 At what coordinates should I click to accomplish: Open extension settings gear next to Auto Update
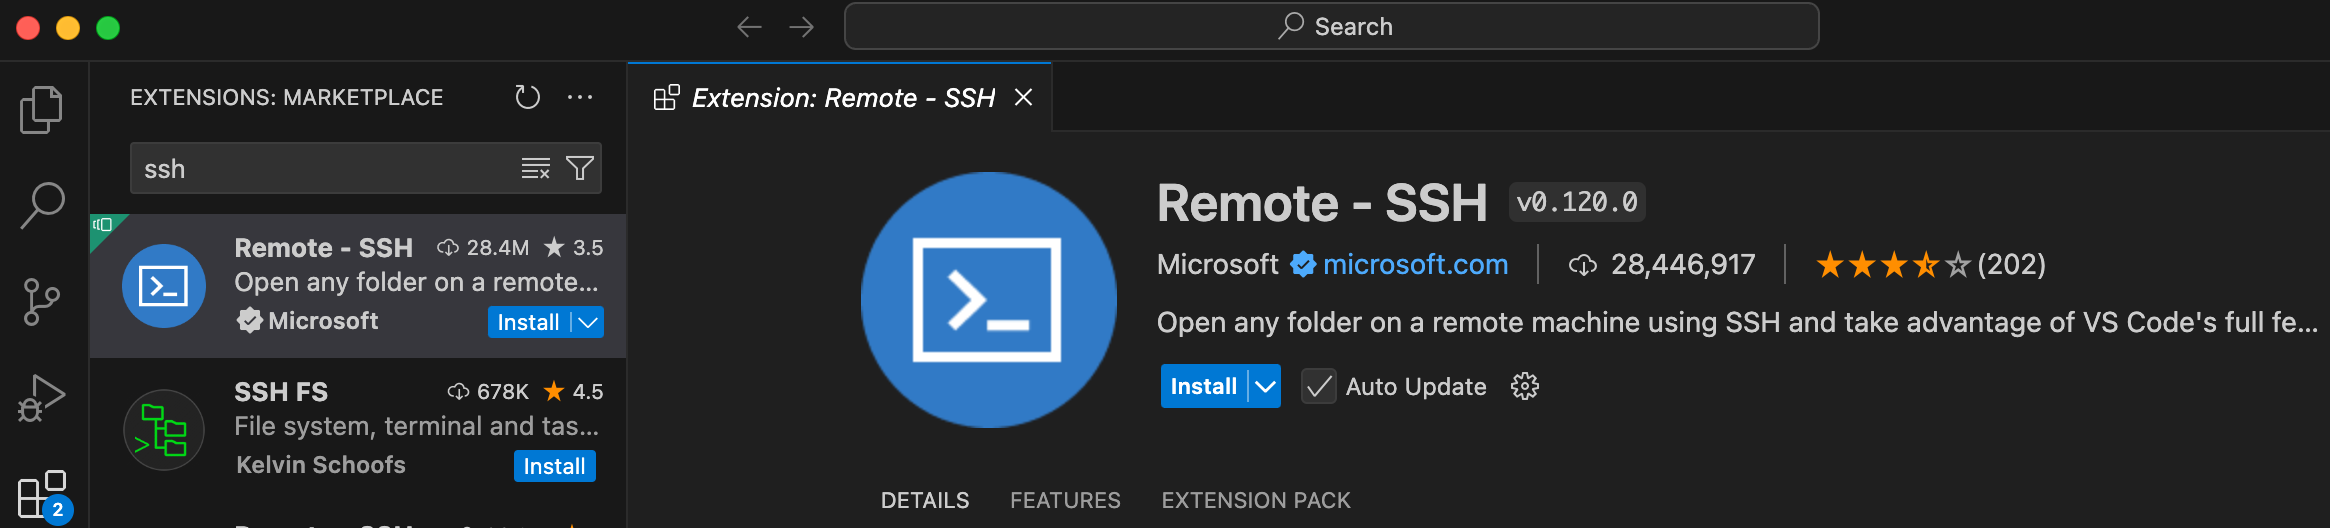pyautogui.click(x=1525, y=386)
